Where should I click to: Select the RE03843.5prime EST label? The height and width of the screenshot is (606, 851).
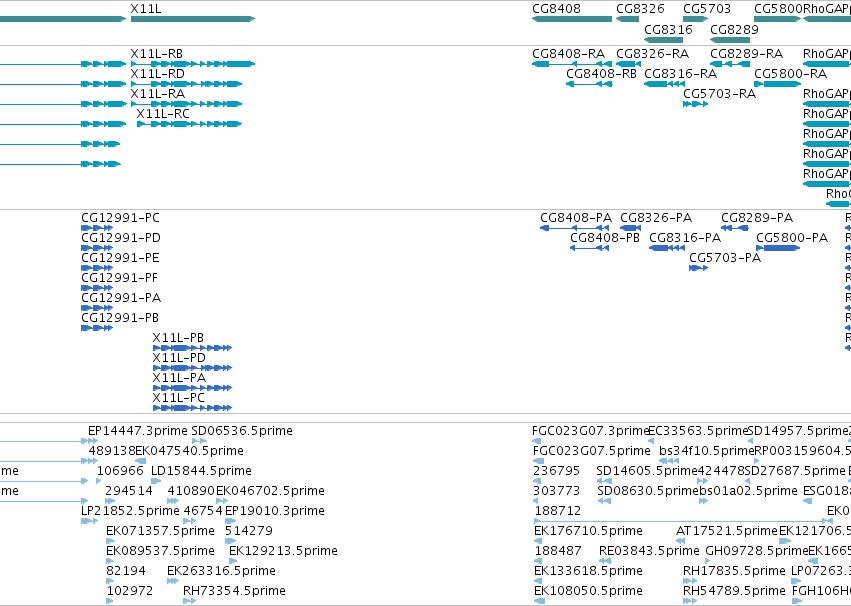(649, 551)
